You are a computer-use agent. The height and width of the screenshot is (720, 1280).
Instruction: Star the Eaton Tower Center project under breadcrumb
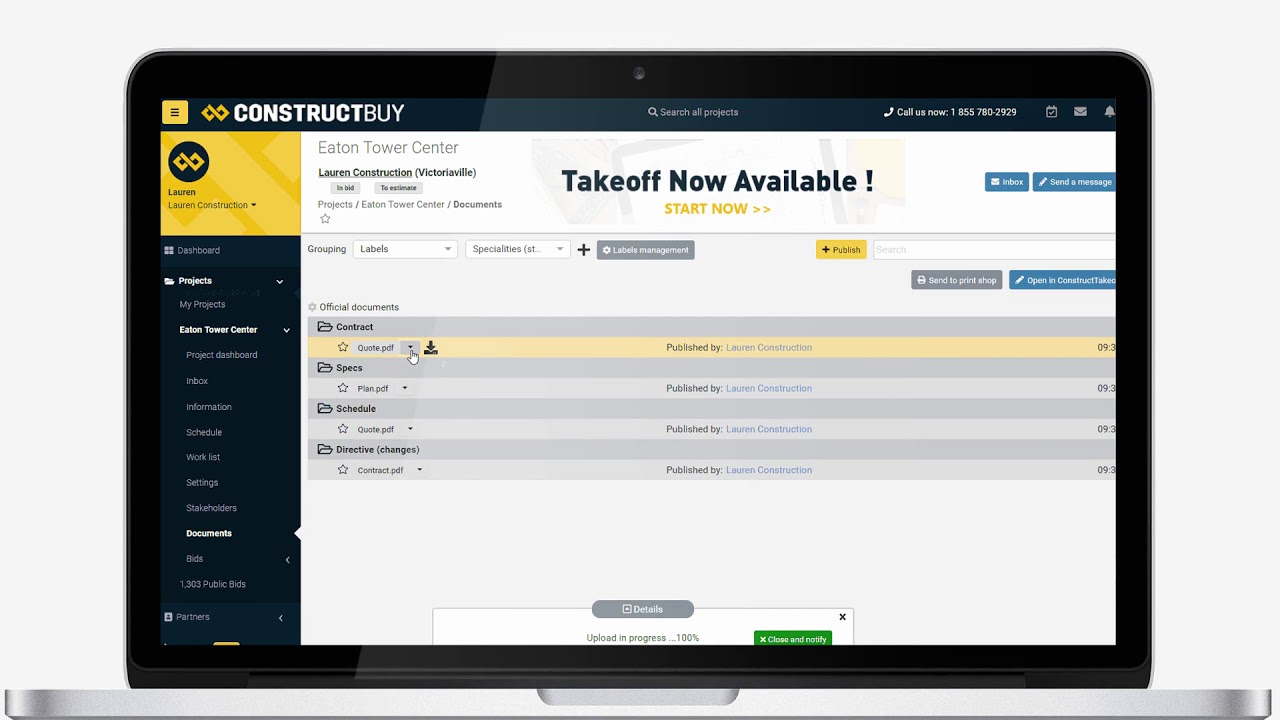point(325,219)
